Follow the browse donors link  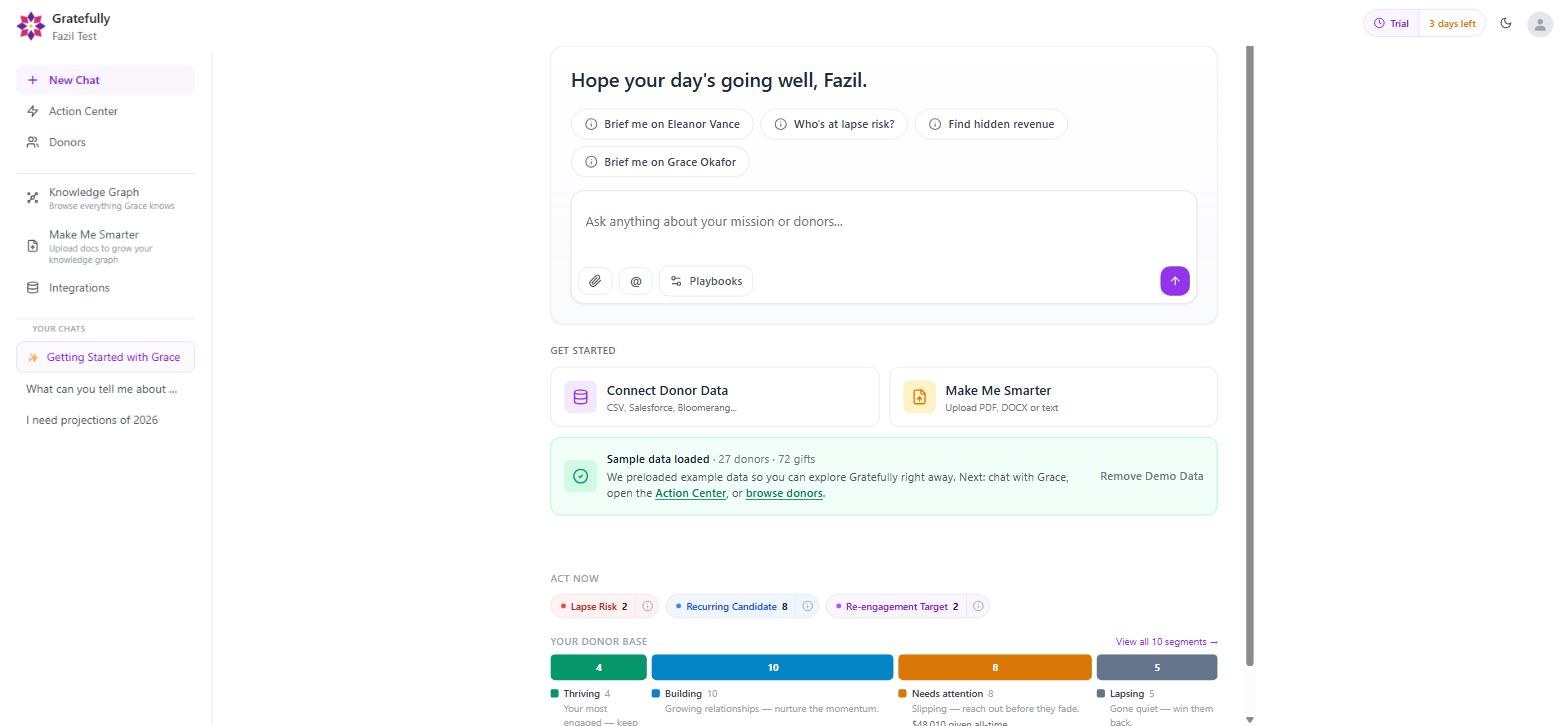coord(784,493)
